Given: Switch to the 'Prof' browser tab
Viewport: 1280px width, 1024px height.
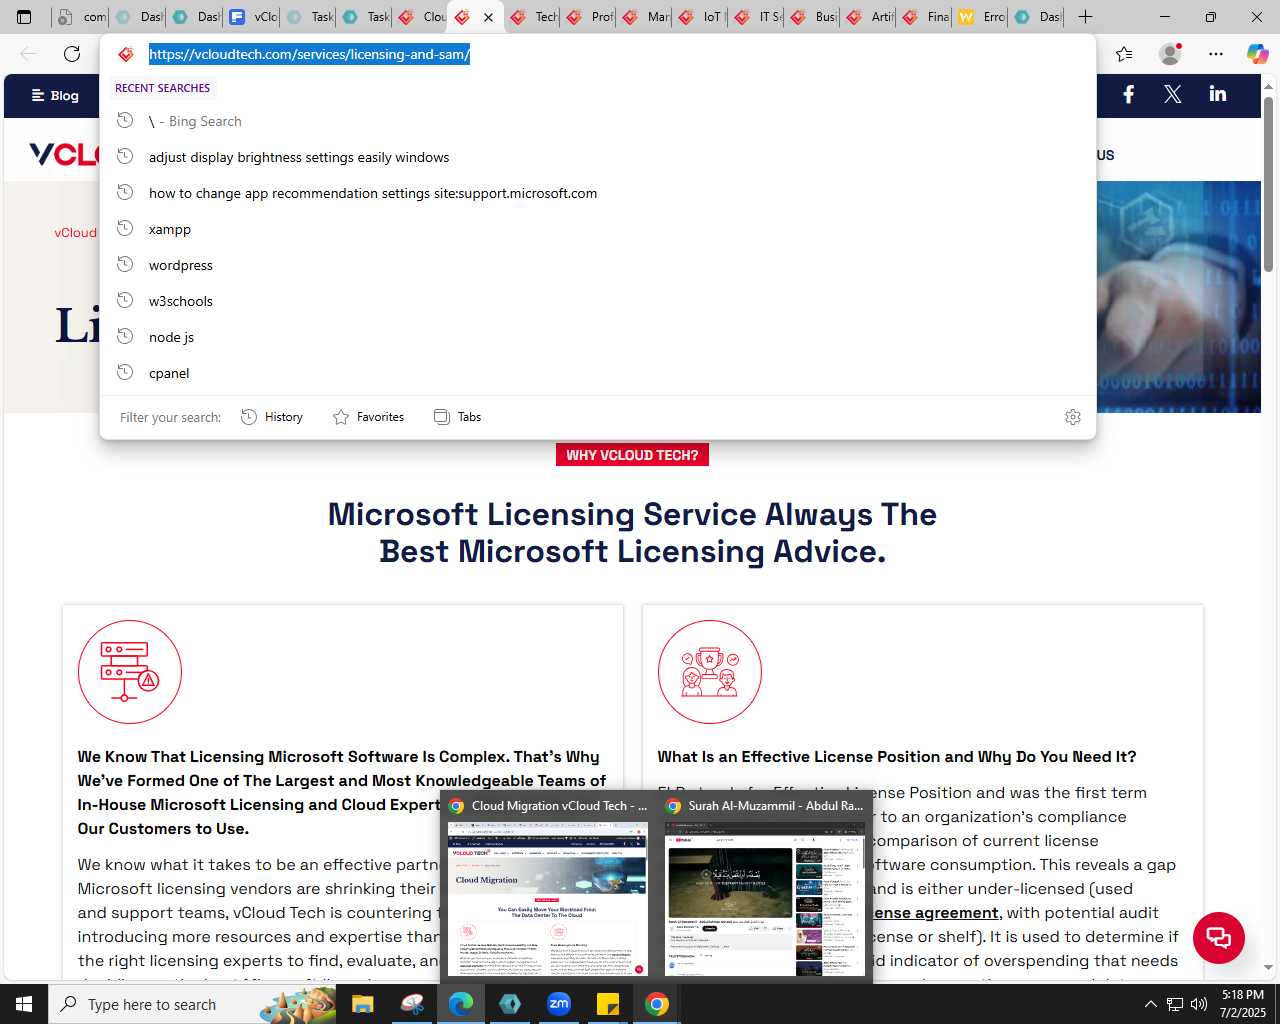Looking at the screenshot, I should pos(590,17).
